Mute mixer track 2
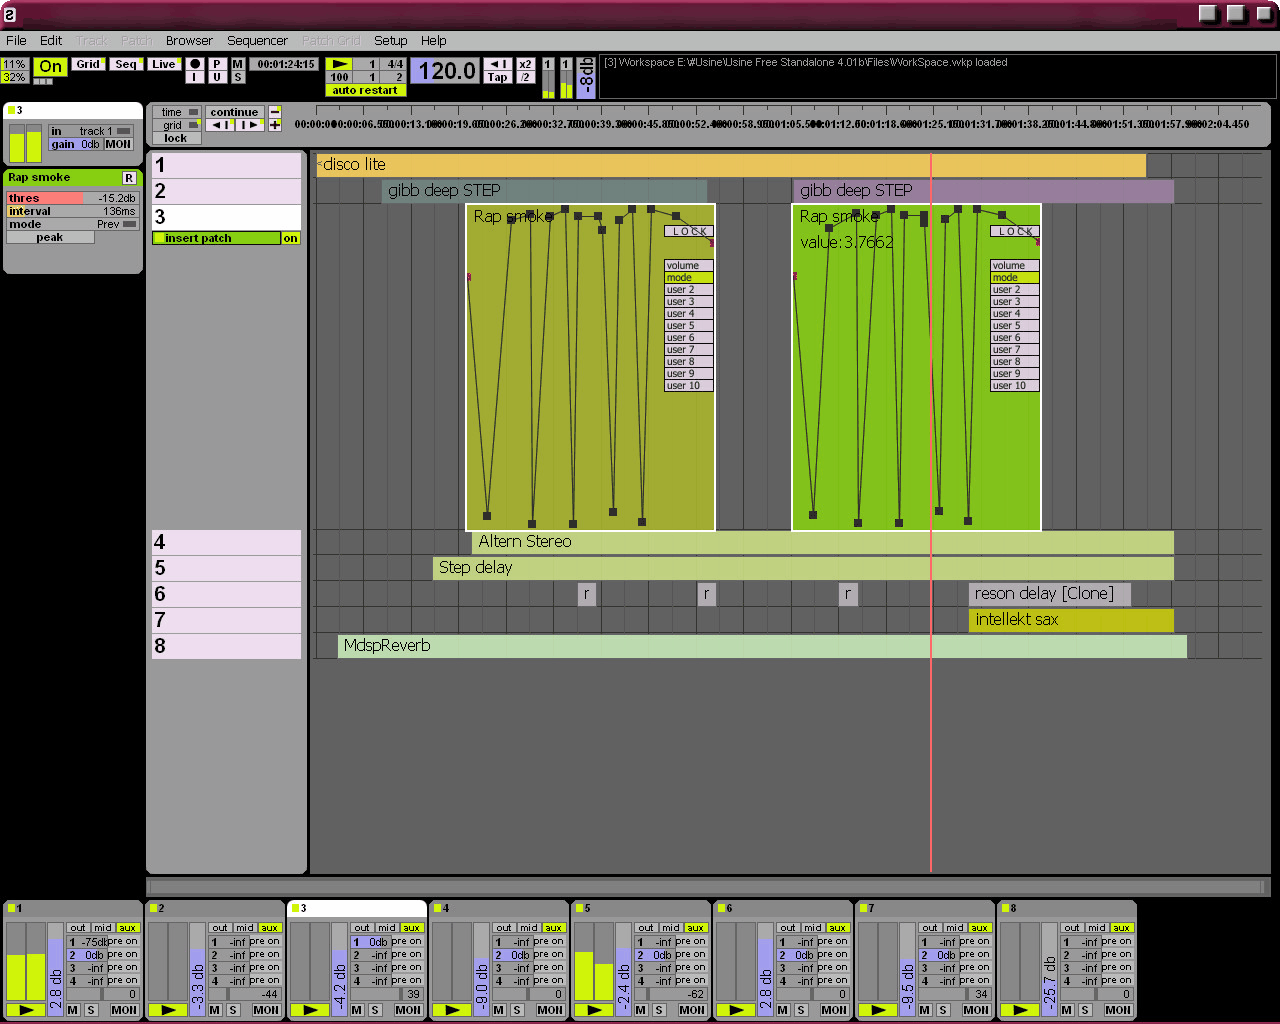The image size is (1280, 1024). click(215, 1010)
